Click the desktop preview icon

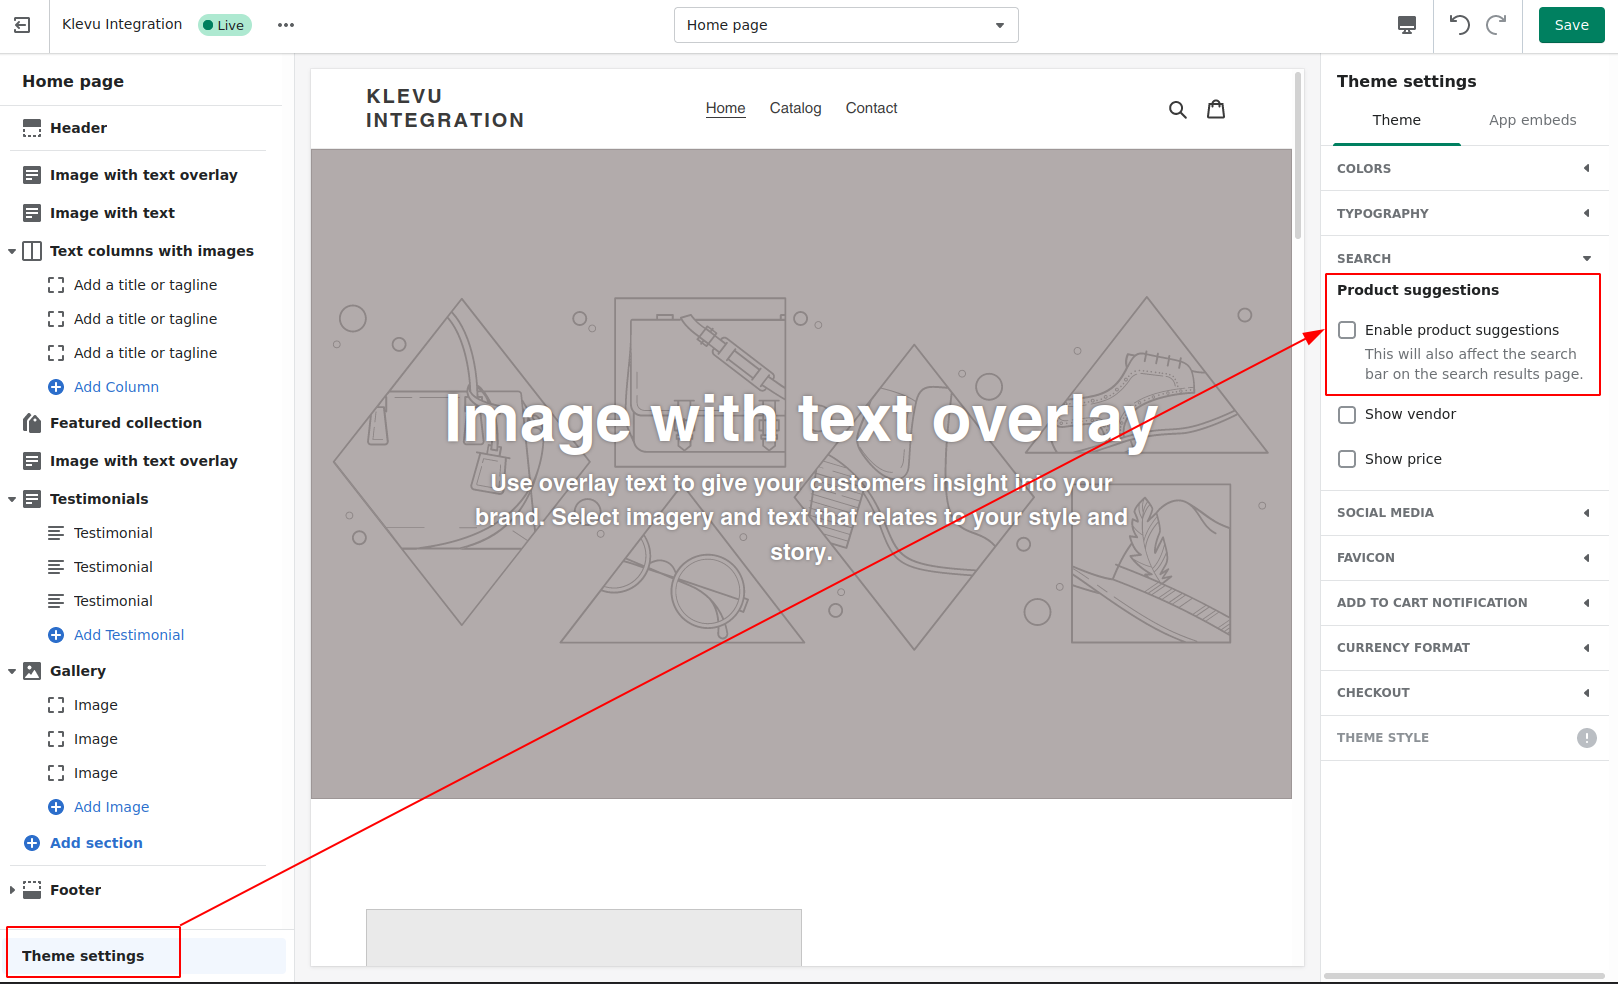1406,25
